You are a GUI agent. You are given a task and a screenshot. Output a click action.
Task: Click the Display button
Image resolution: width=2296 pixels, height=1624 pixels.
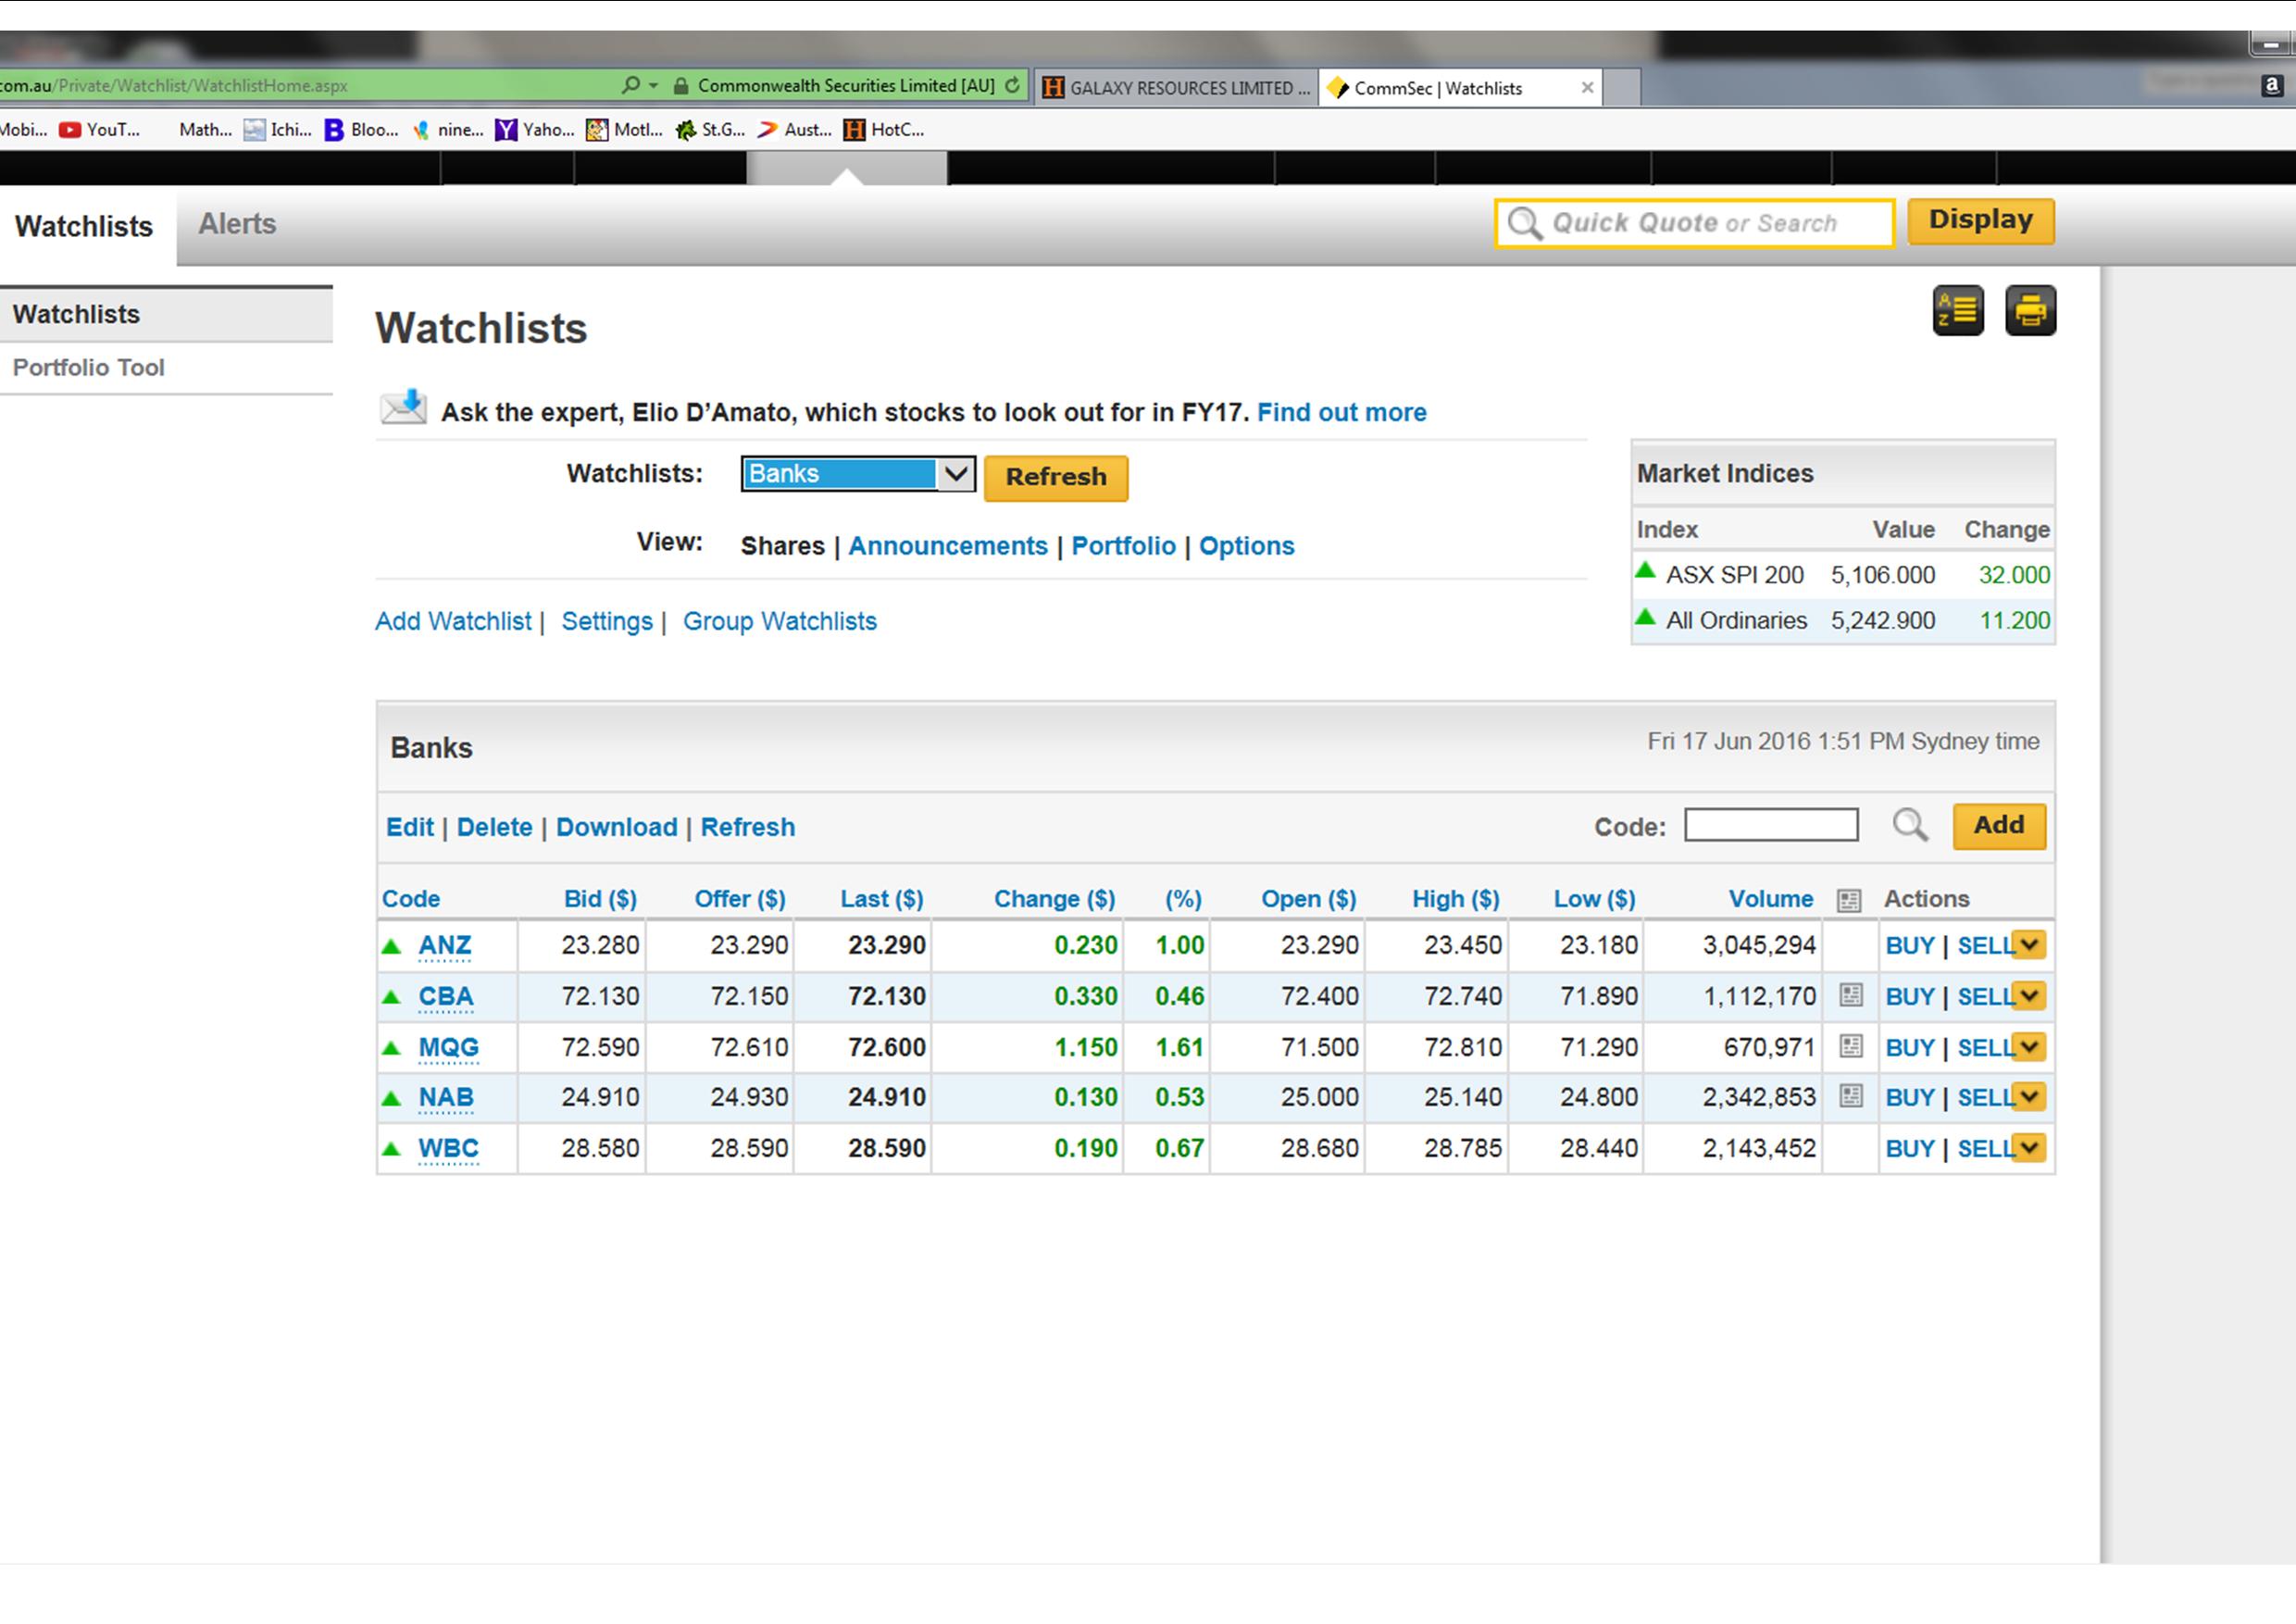click(1980, 220)
